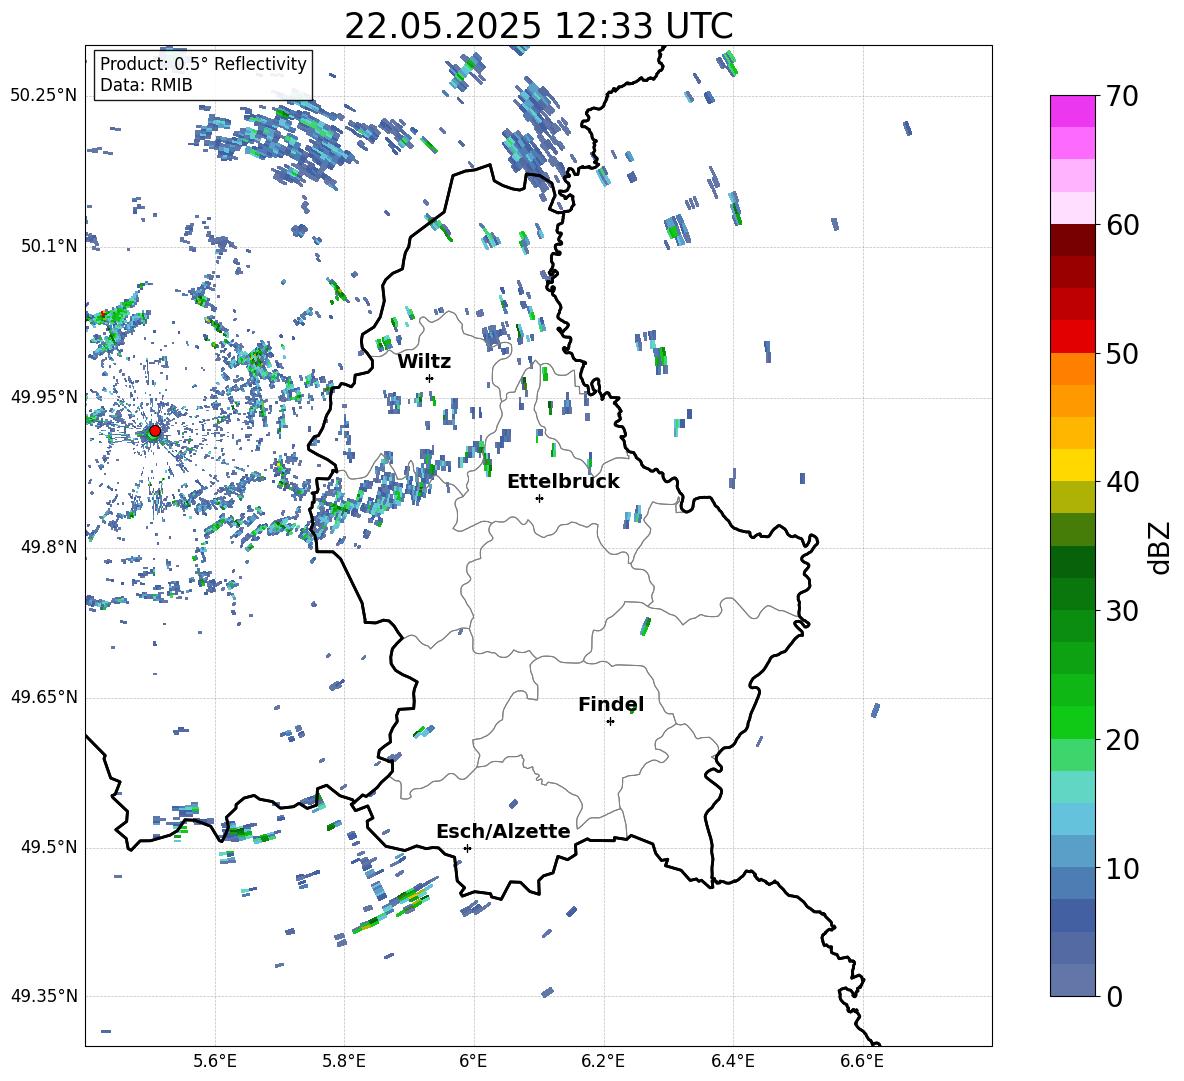Click the red radar site marker
Viewport: 1184px width, 1081px height.
coord(155,430)
